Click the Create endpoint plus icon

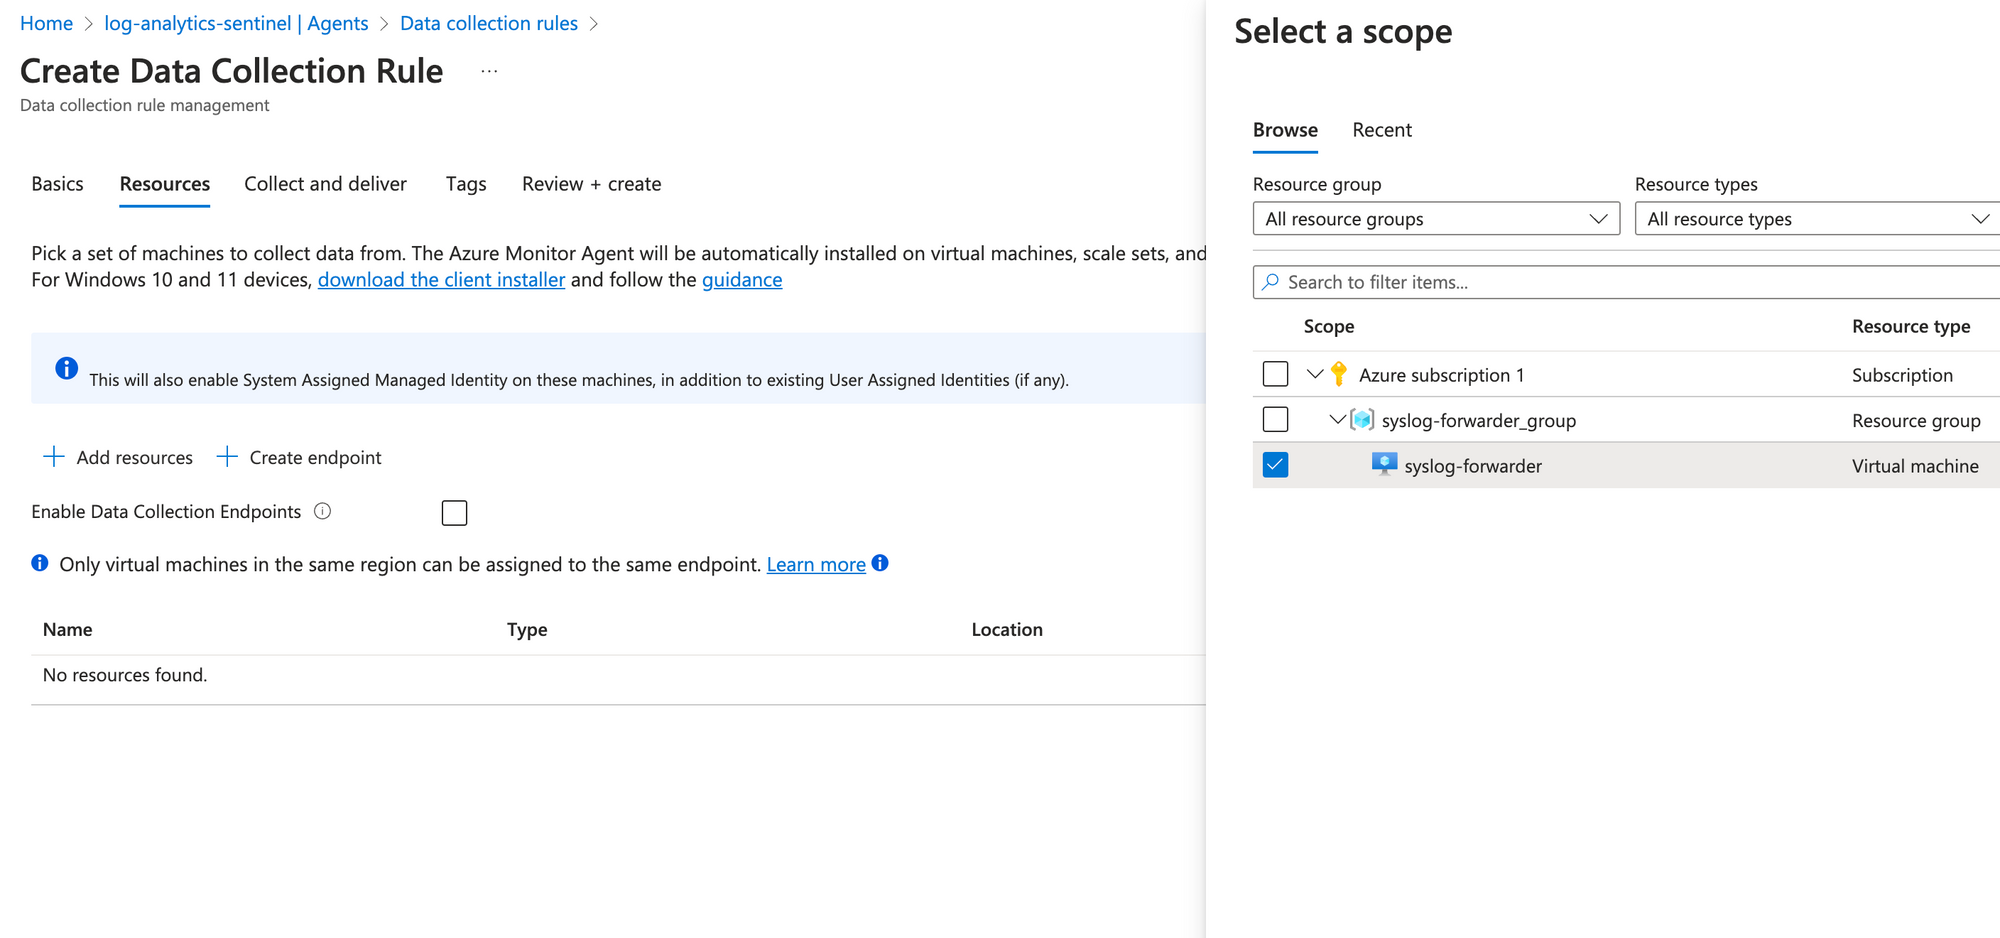227,457
